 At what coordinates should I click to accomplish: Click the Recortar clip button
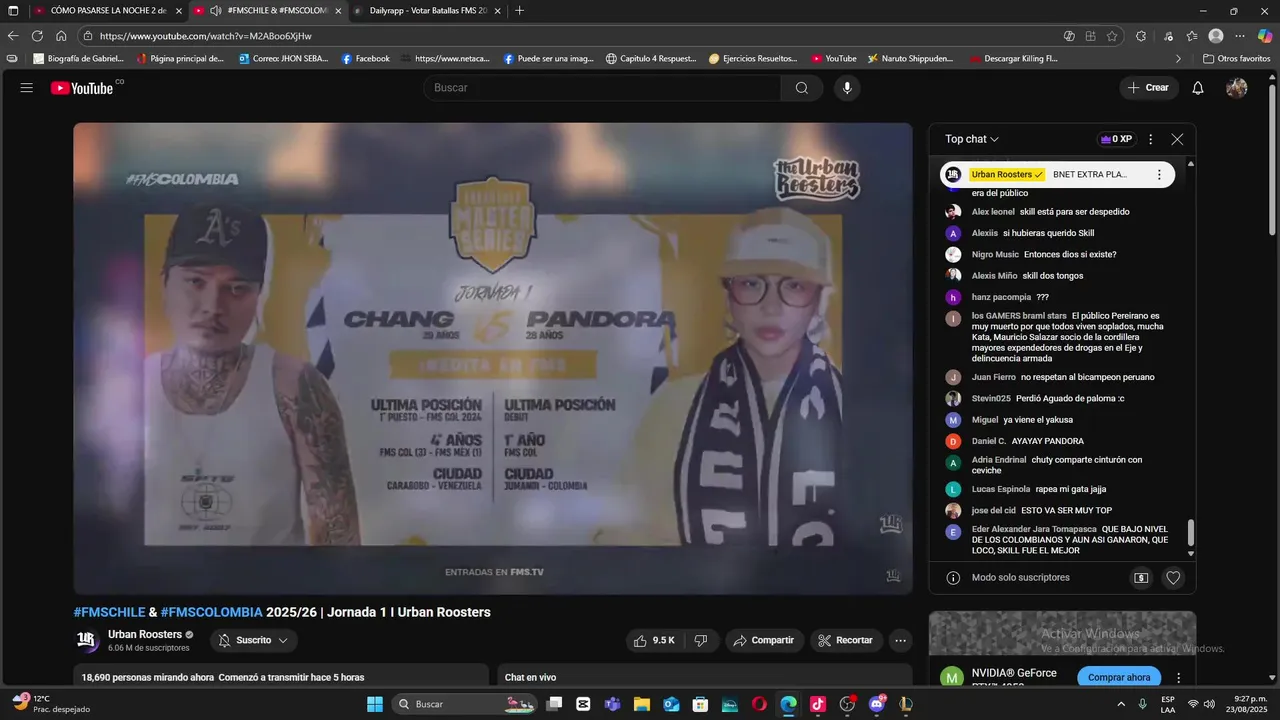pyautogui.click(x=846, y=640)
